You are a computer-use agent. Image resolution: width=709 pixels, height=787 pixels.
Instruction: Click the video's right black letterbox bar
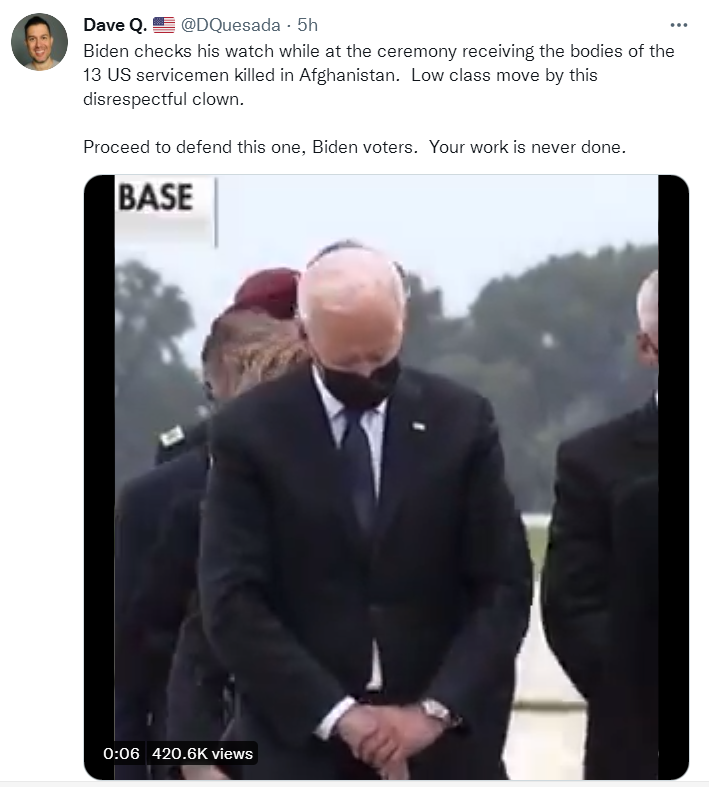[x=673, y=477]
